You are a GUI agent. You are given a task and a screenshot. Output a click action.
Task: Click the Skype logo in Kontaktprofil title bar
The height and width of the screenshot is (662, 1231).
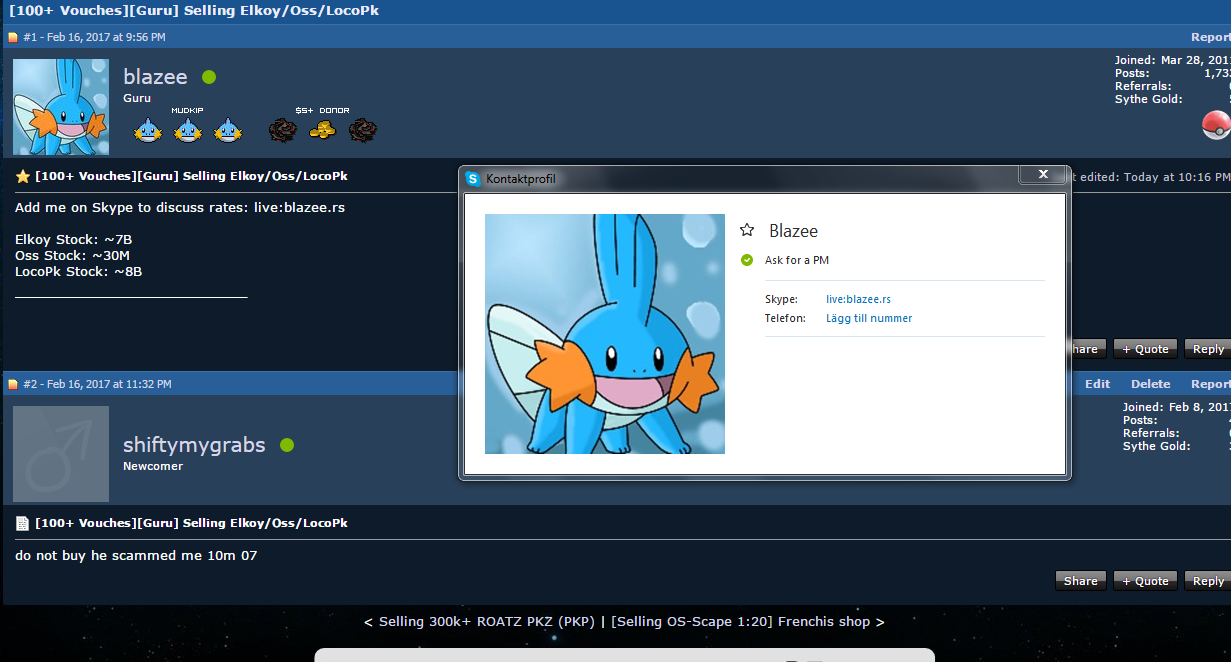pos(474,179)
